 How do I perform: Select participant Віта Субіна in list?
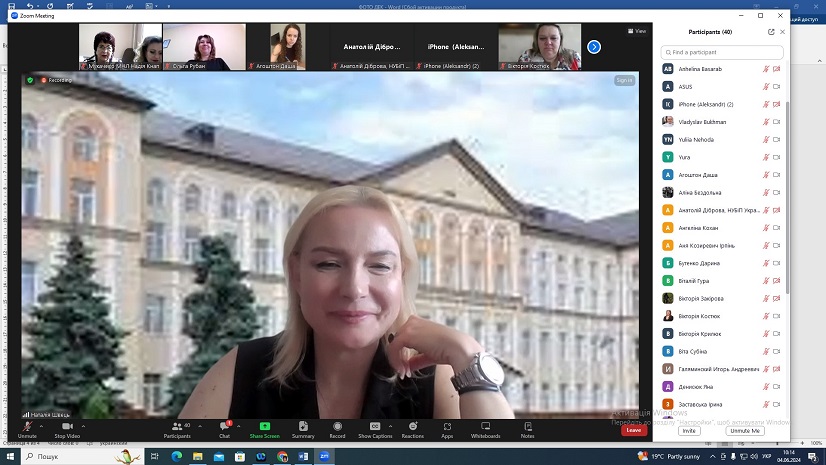722,351
